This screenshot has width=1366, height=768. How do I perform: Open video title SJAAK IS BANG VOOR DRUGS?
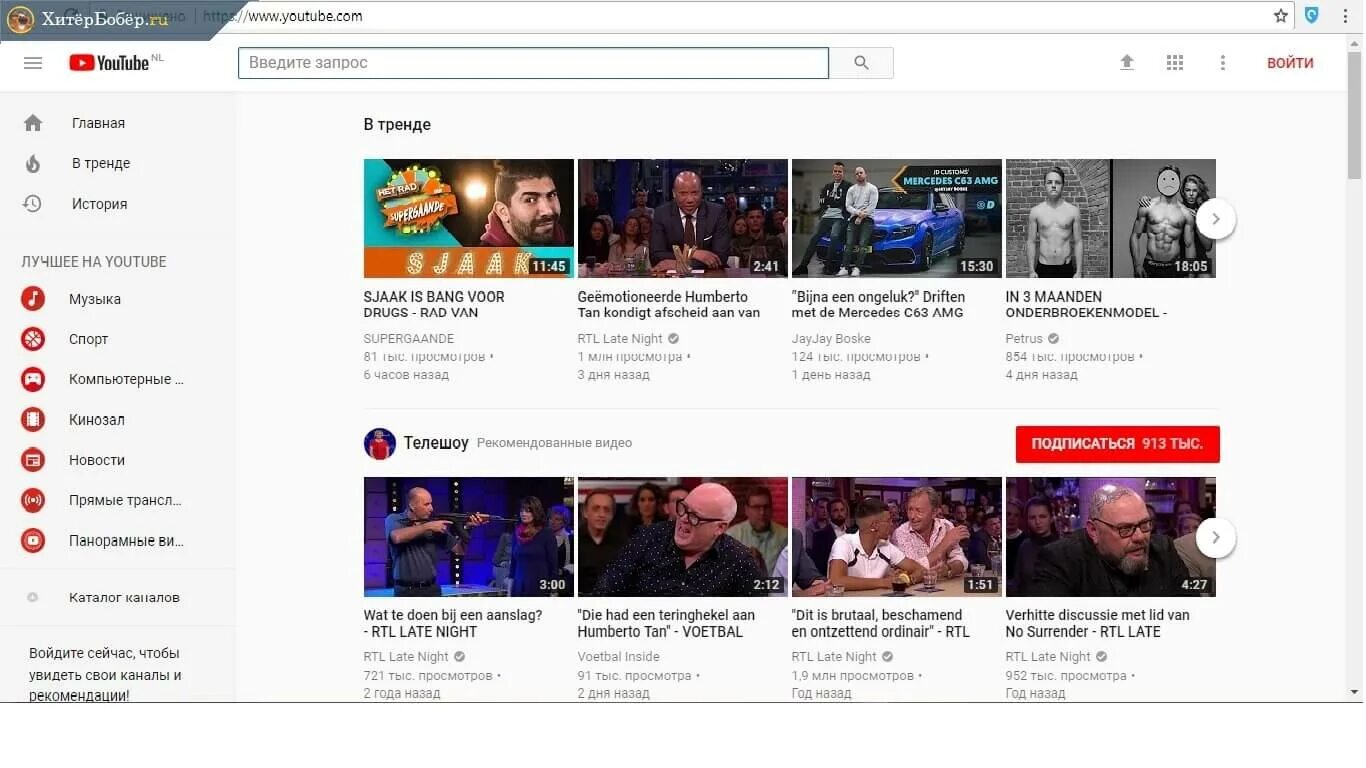pyautogui.click(x=434, y=304)
